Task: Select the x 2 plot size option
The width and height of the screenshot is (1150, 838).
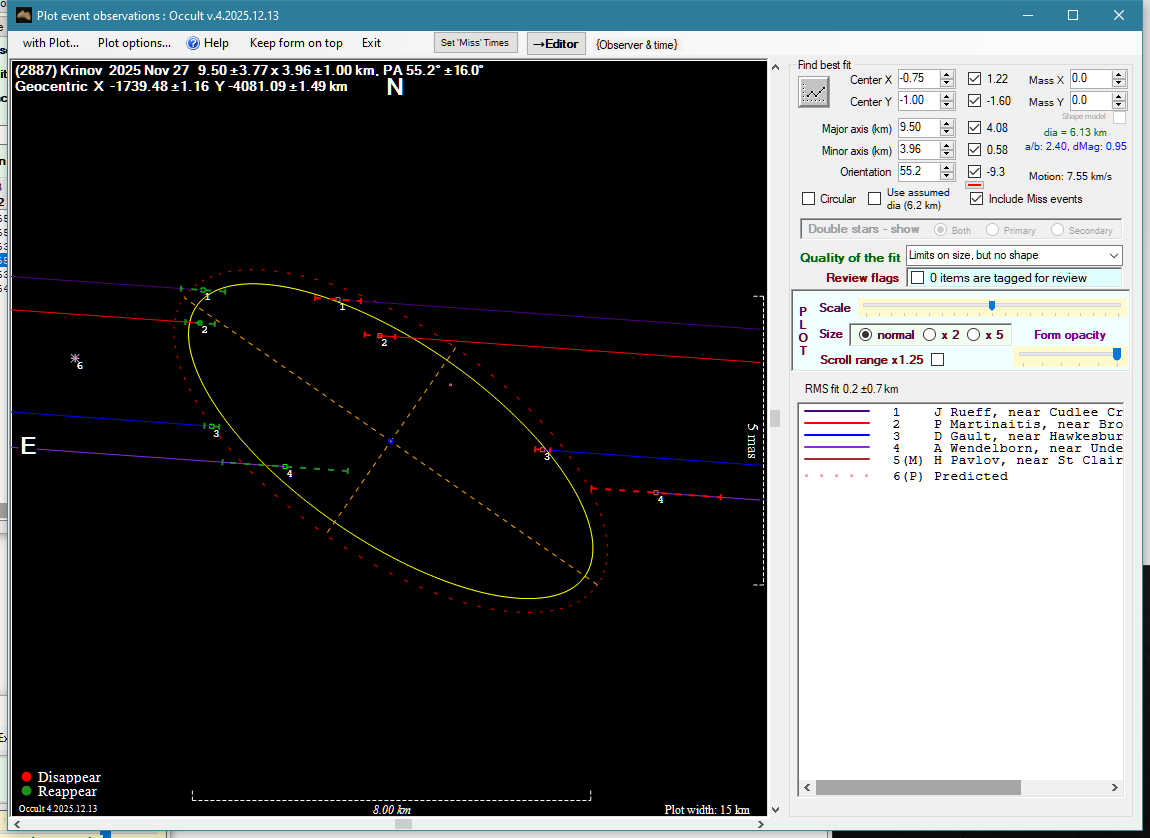Action: (929, 335)
